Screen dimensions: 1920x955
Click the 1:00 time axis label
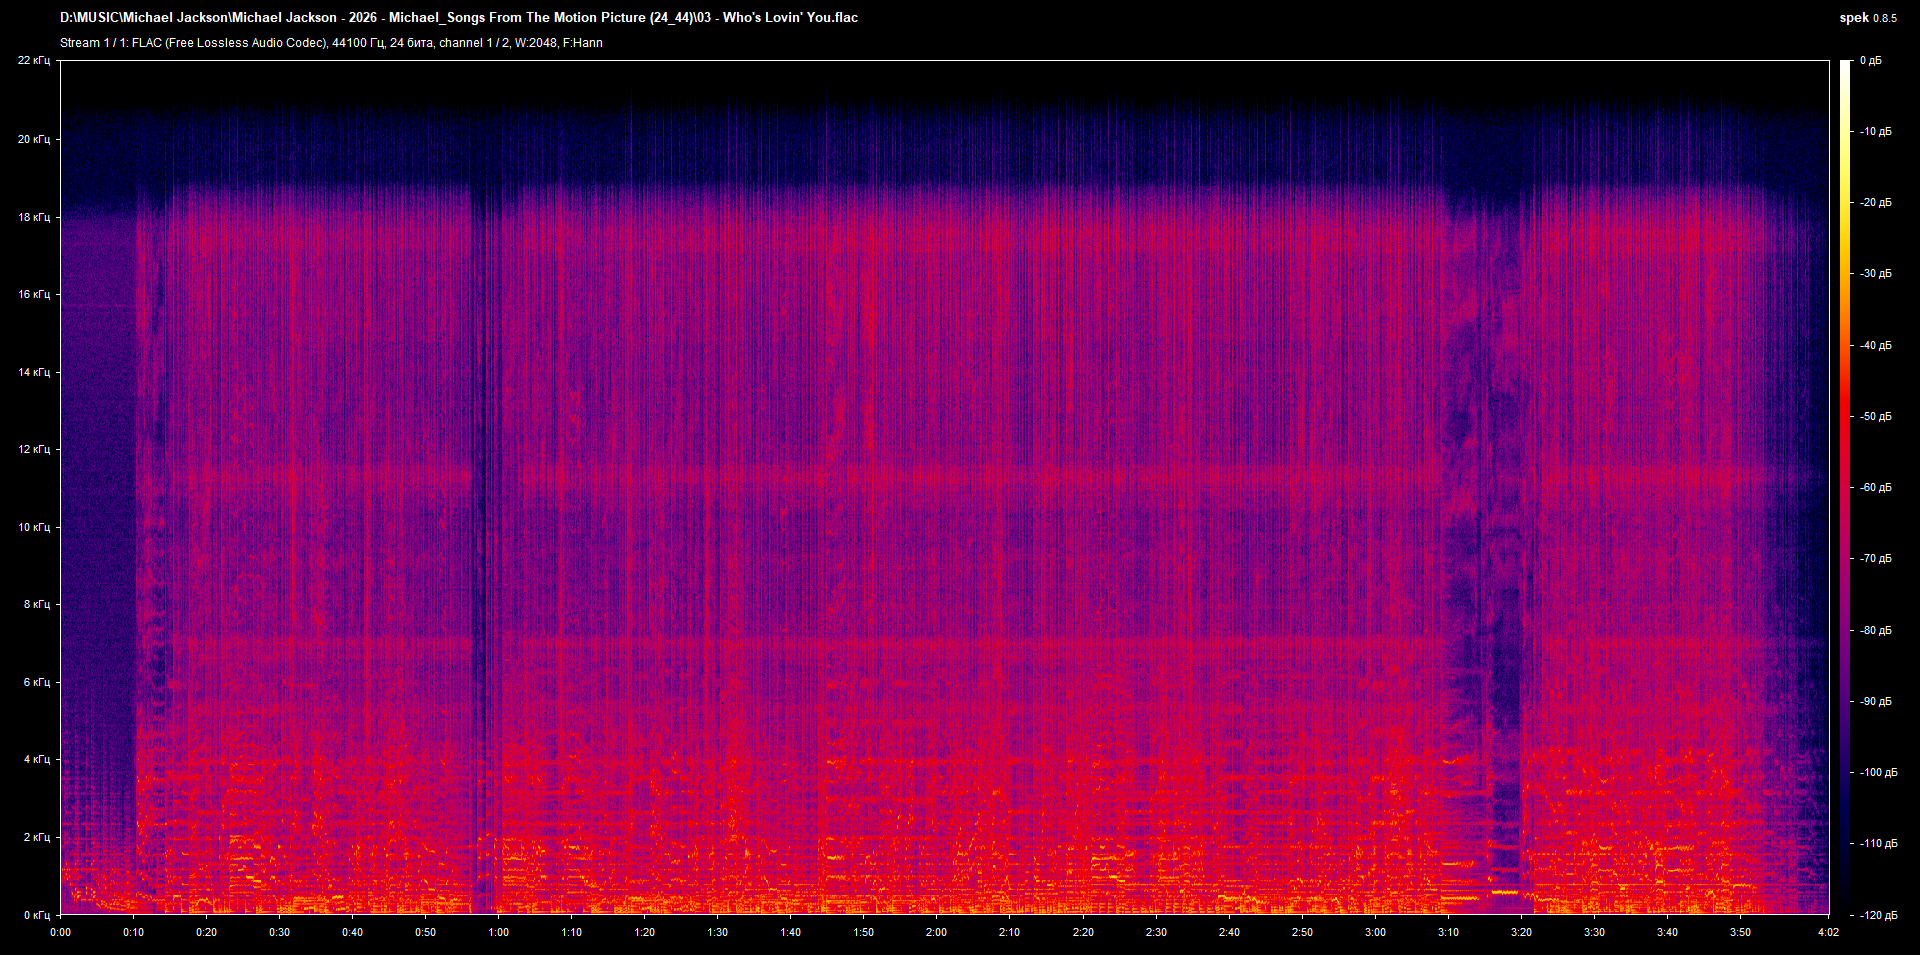pos(498,932)
